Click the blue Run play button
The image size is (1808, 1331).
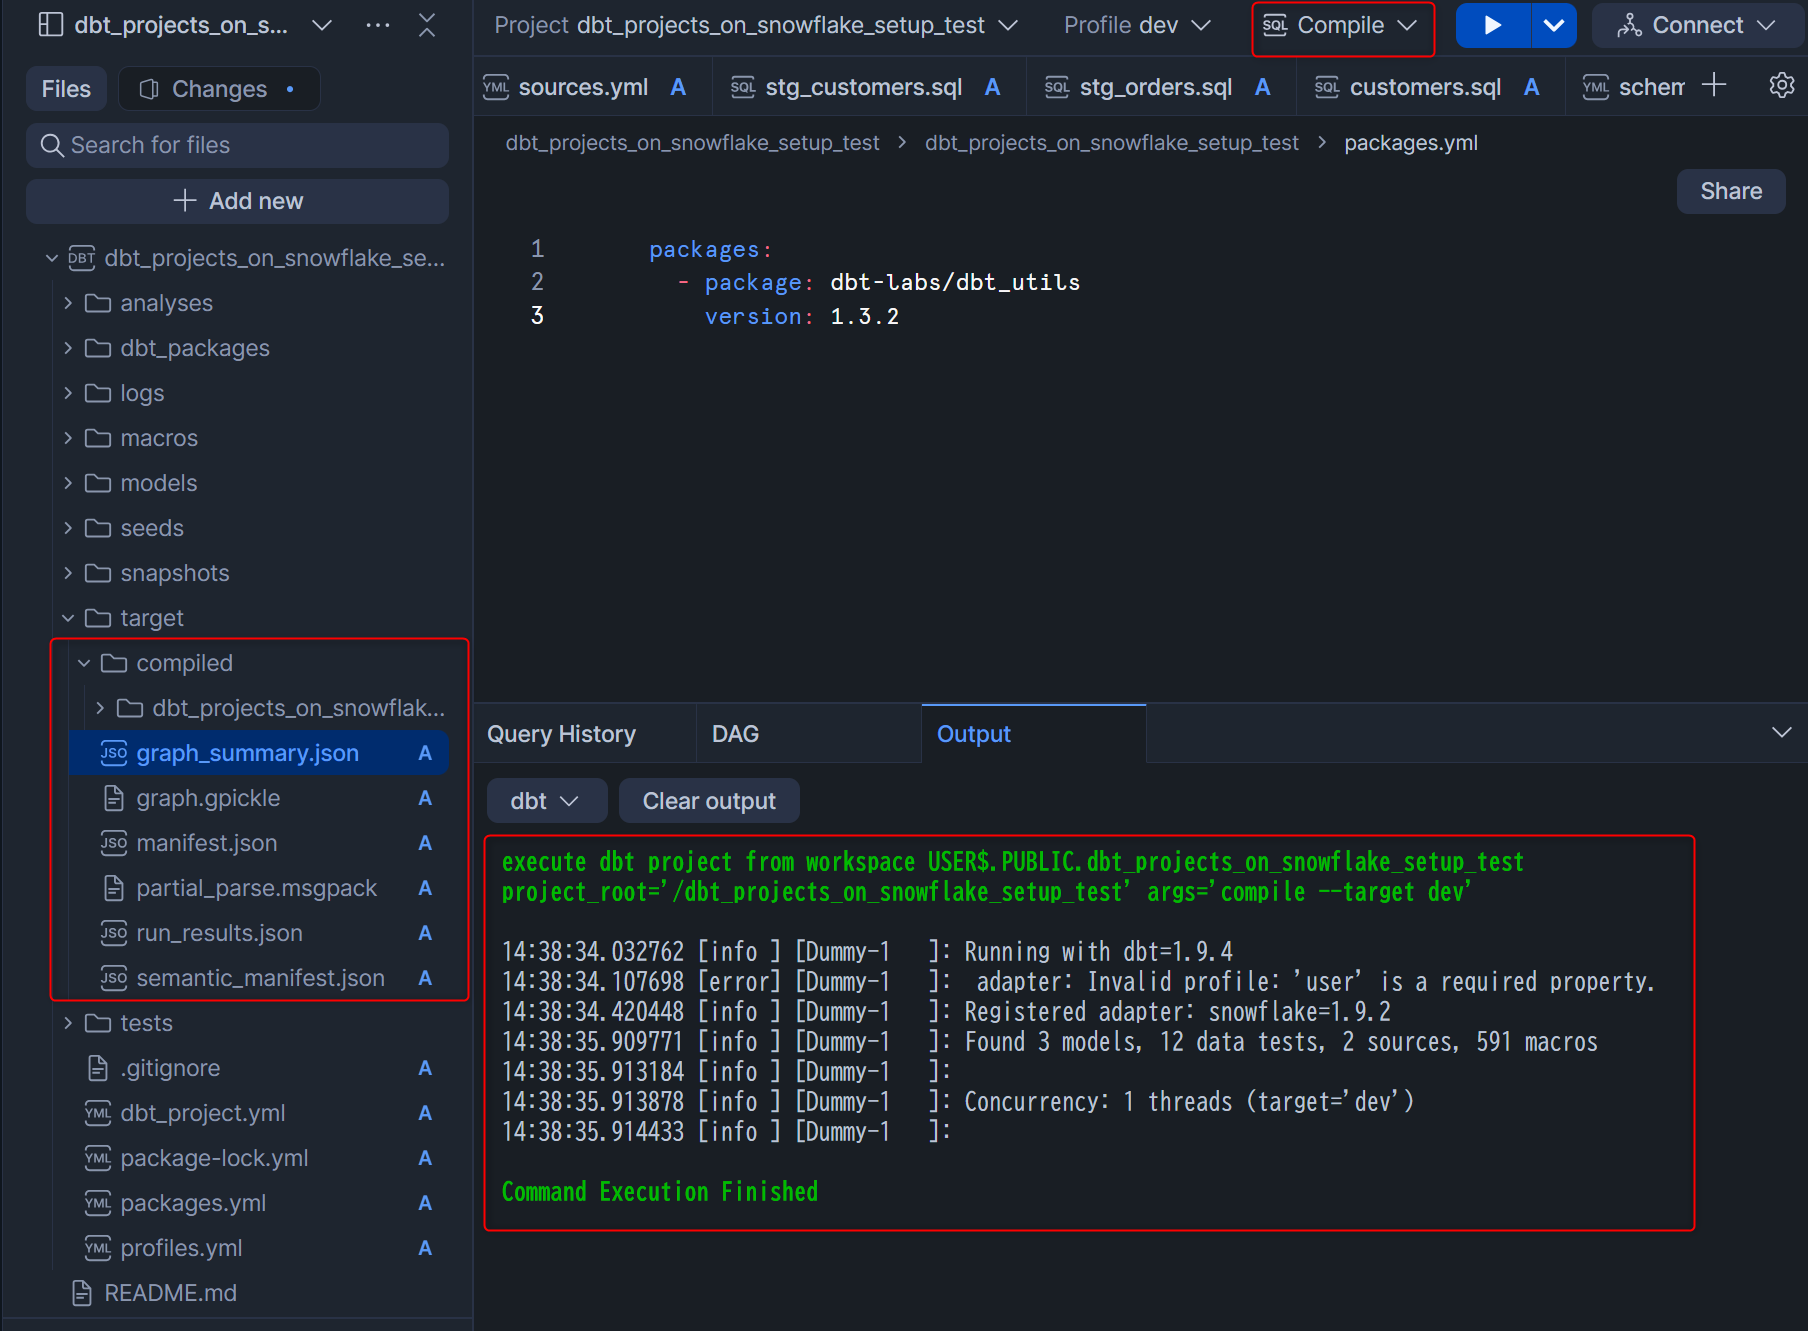click(x=1492, y=26)
